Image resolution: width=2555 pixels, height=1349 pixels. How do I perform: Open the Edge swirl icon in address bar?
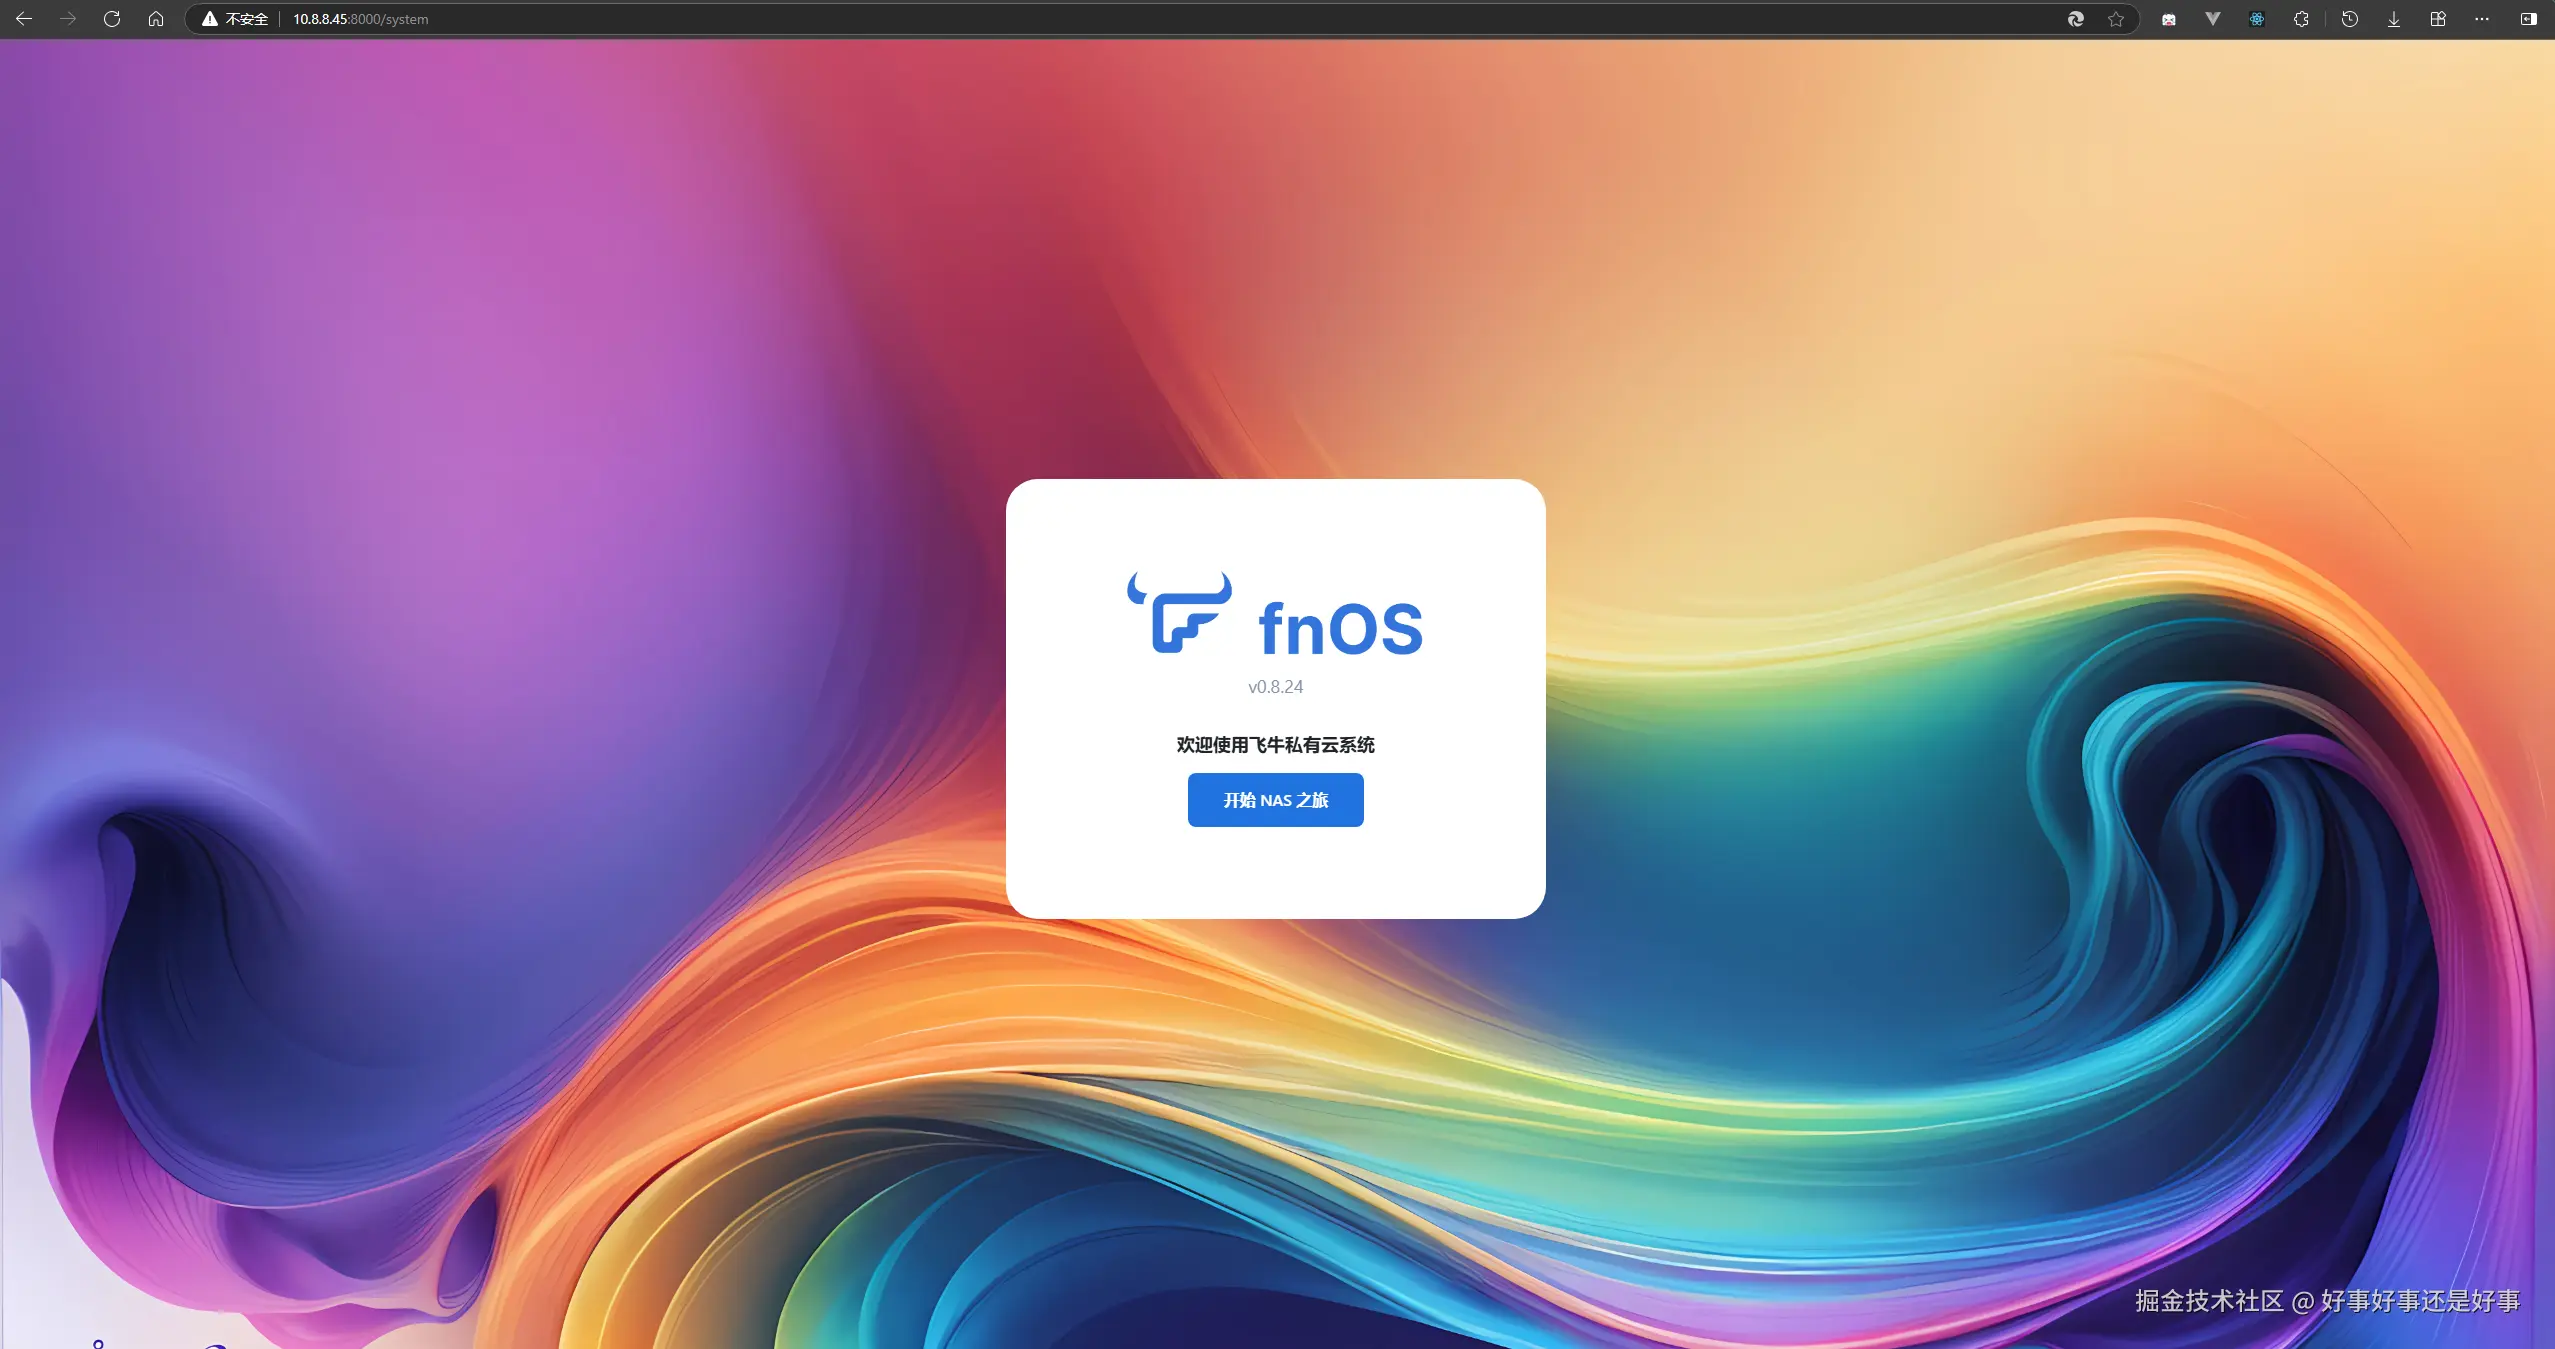(2076, 19)
